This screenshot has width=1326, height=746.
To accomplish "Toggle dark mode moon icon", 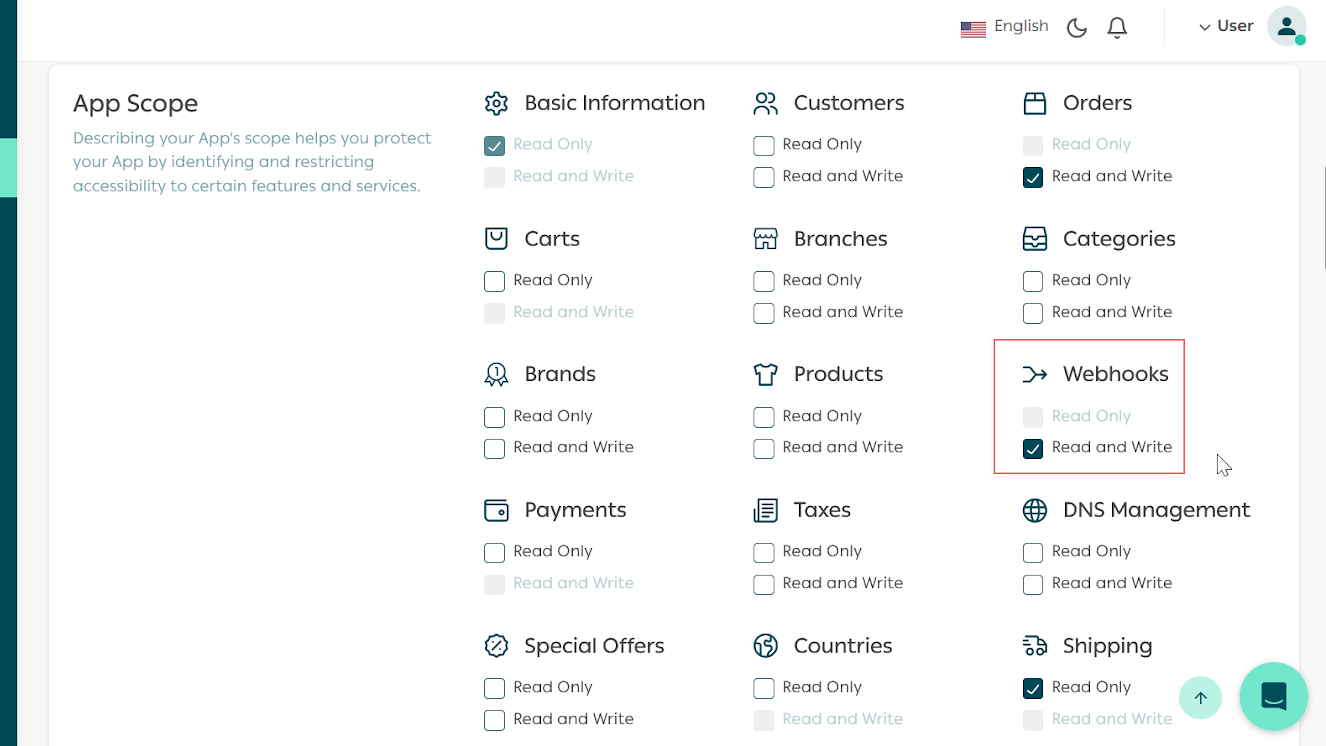I will click(1077, 28).
